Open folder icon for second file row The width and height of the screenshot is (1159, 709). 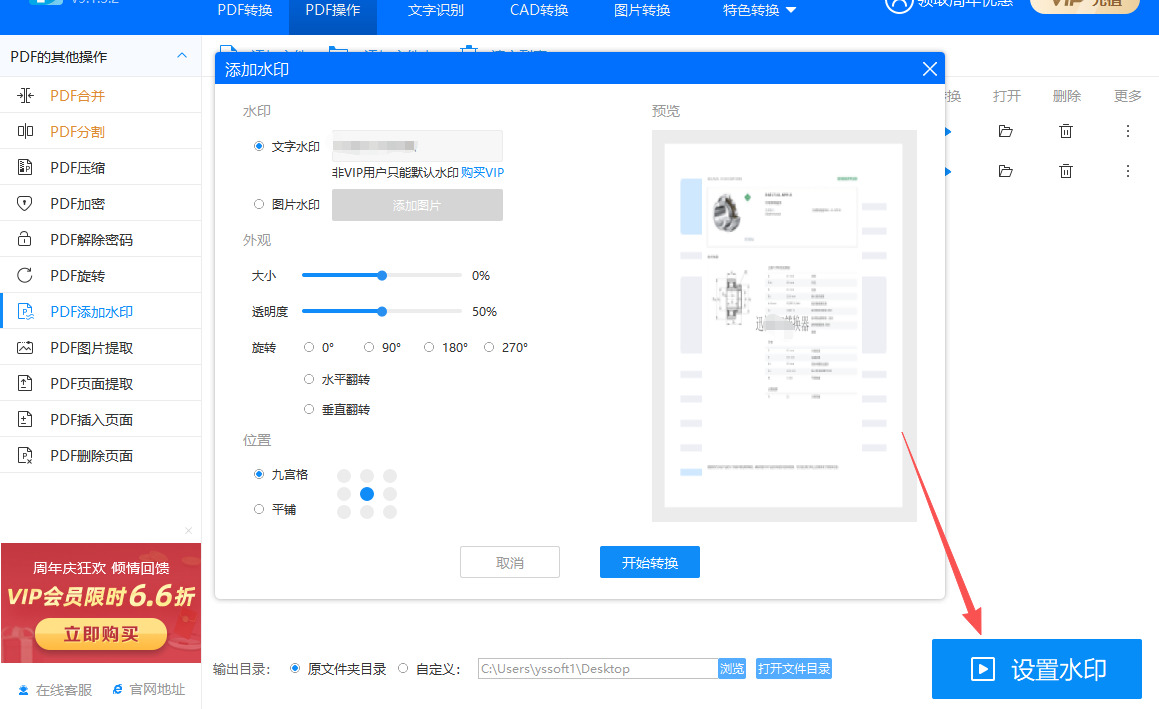click(1005, 172)
